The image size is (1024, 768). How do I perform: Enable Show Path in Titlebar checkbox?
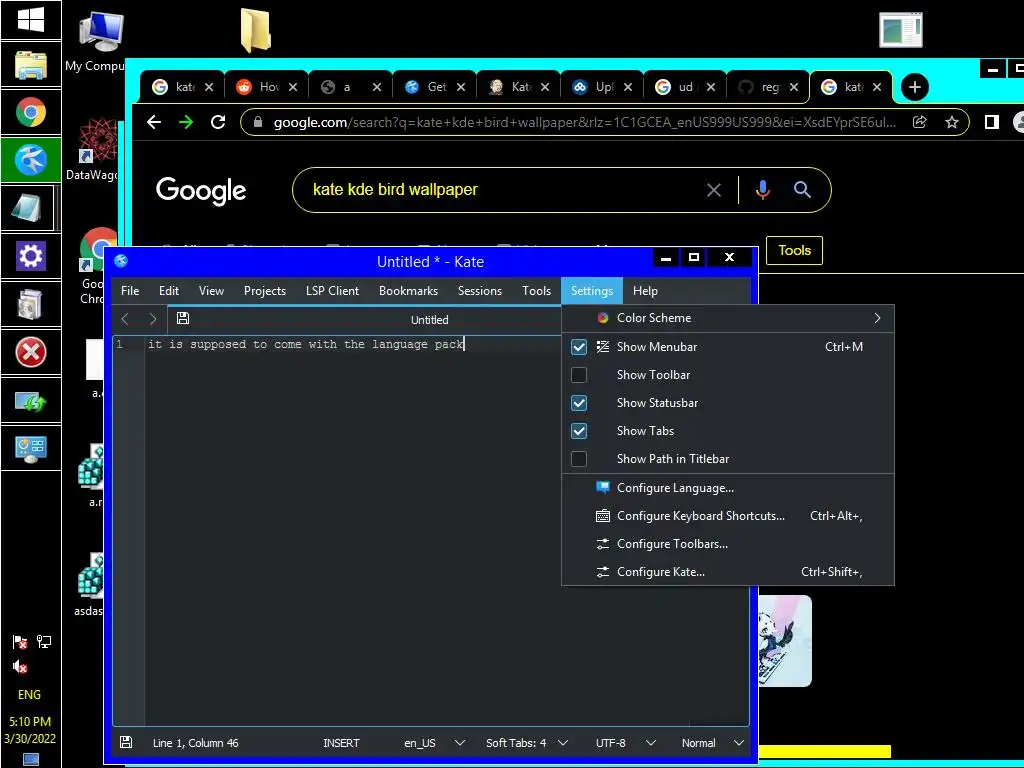tap(579, 459)
